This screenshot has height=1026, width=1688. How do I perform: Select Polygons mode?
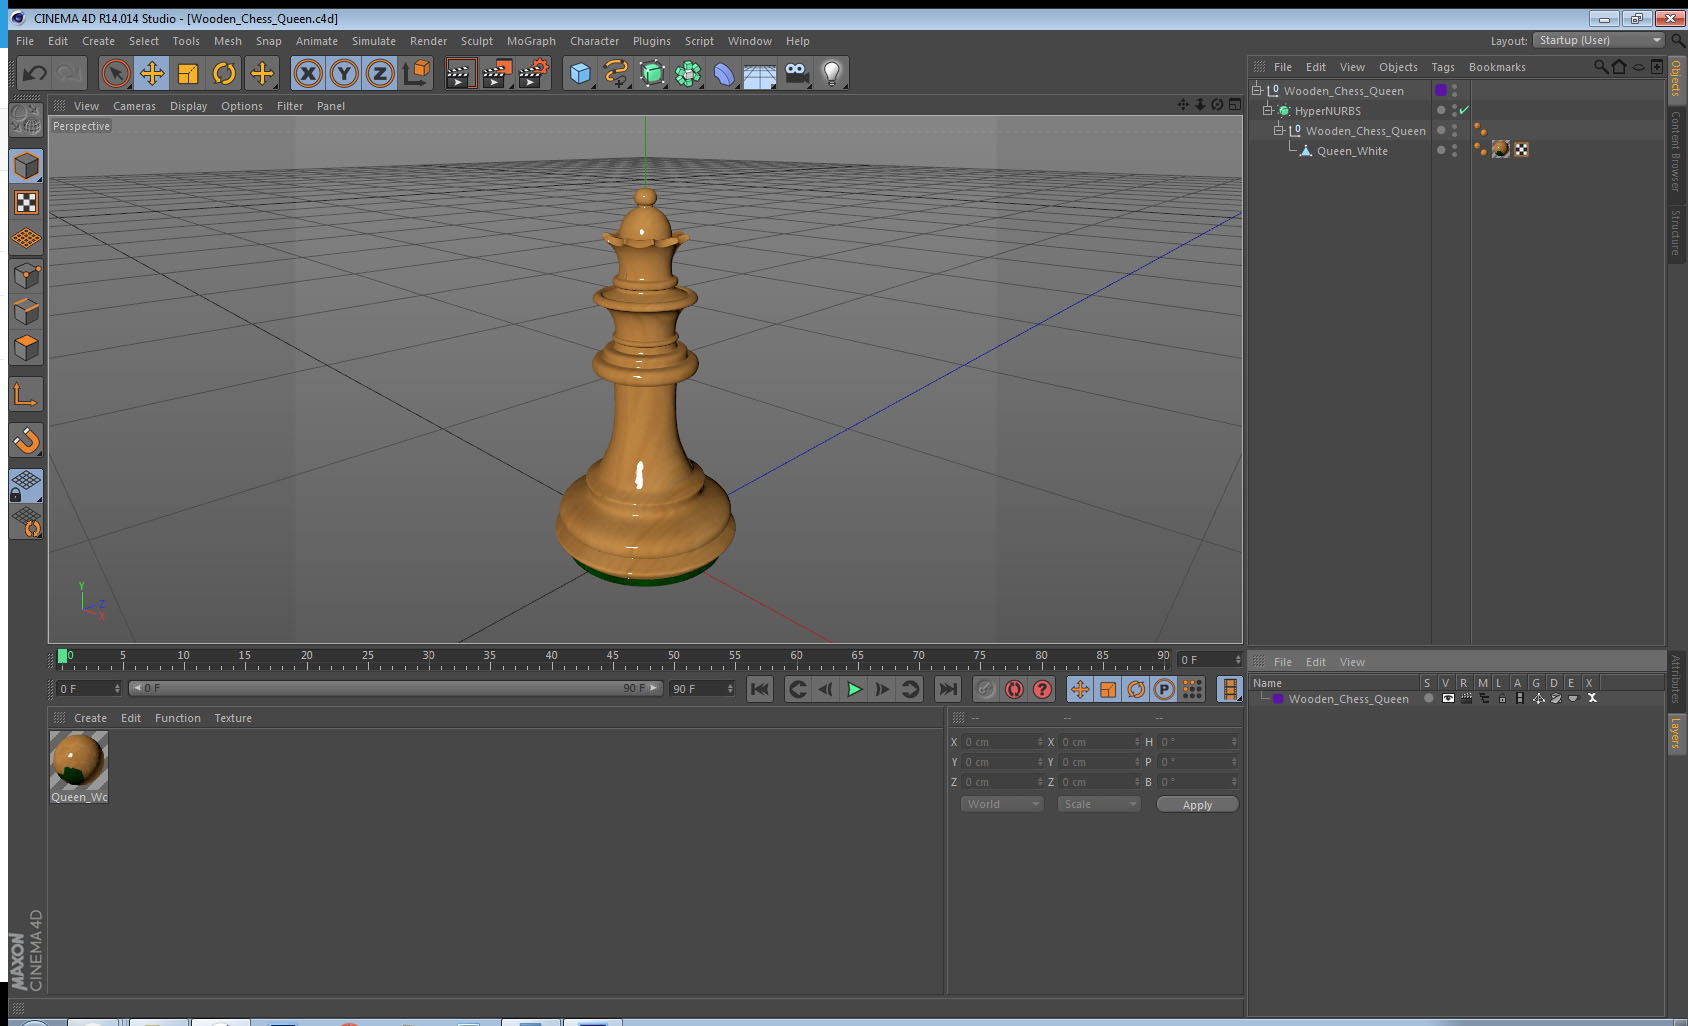pyautogui.click(x=27, y=347)
